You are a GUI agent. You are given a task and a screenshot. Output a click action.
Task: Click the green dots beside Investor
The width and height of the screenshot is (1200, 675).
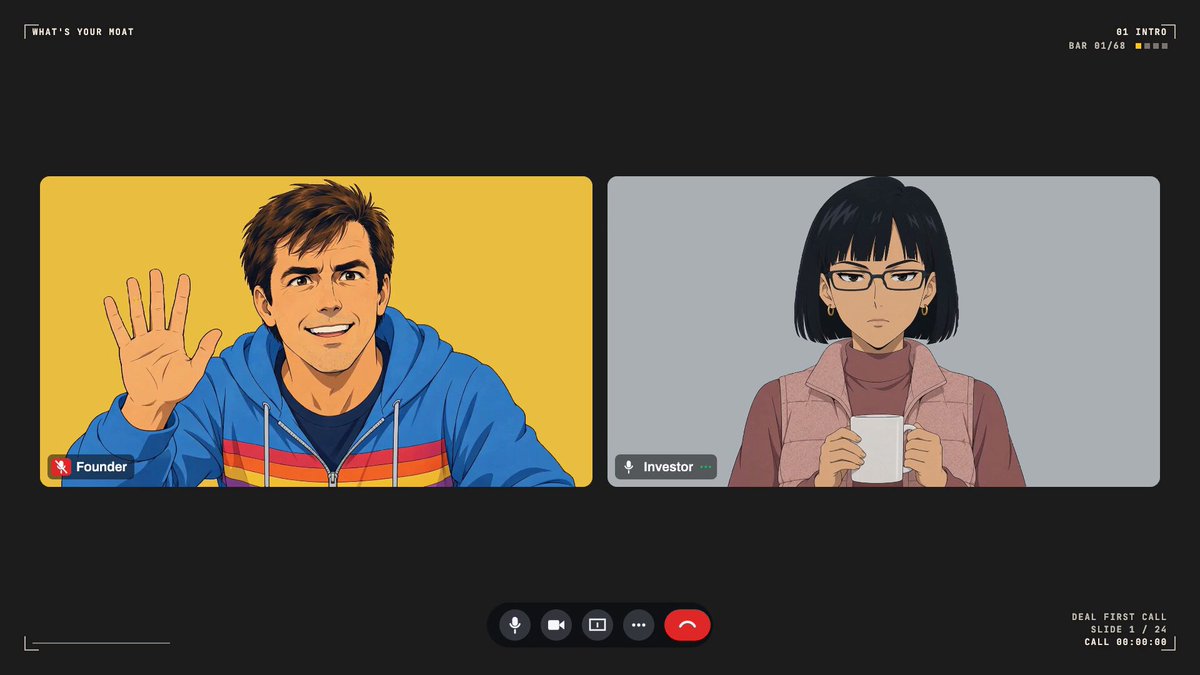point(706,467)
